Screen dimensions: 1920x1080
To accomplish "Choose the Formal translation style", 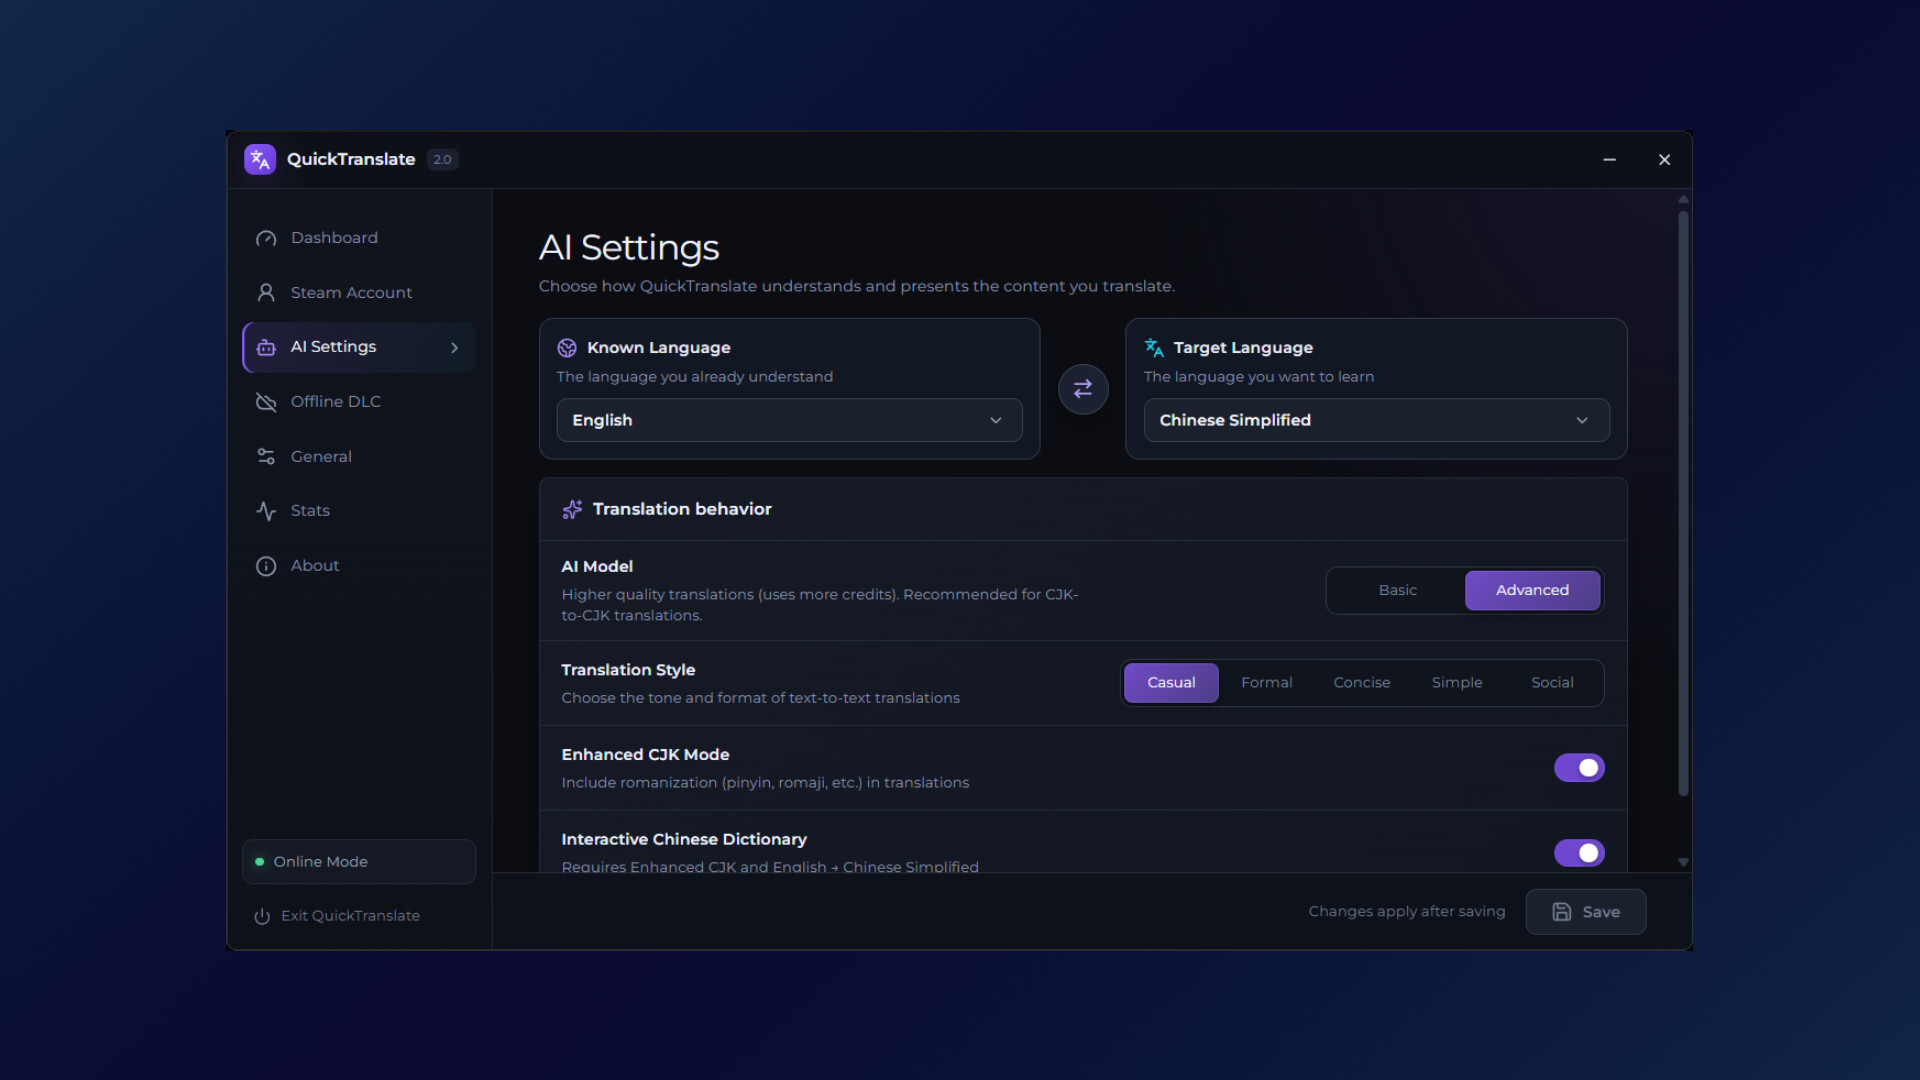I will (1266, 683).
